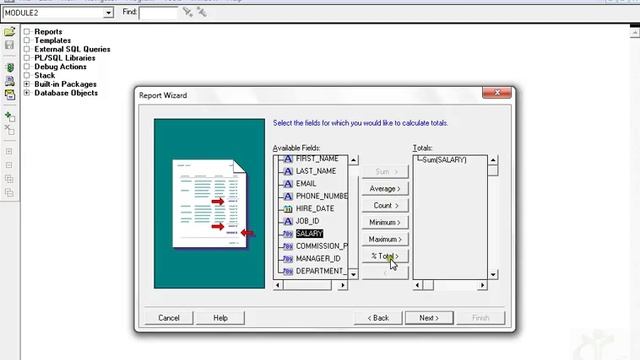Click the SALARY number field icon
The height and width of the screenshot is (360, 640).
coord(288,234)
